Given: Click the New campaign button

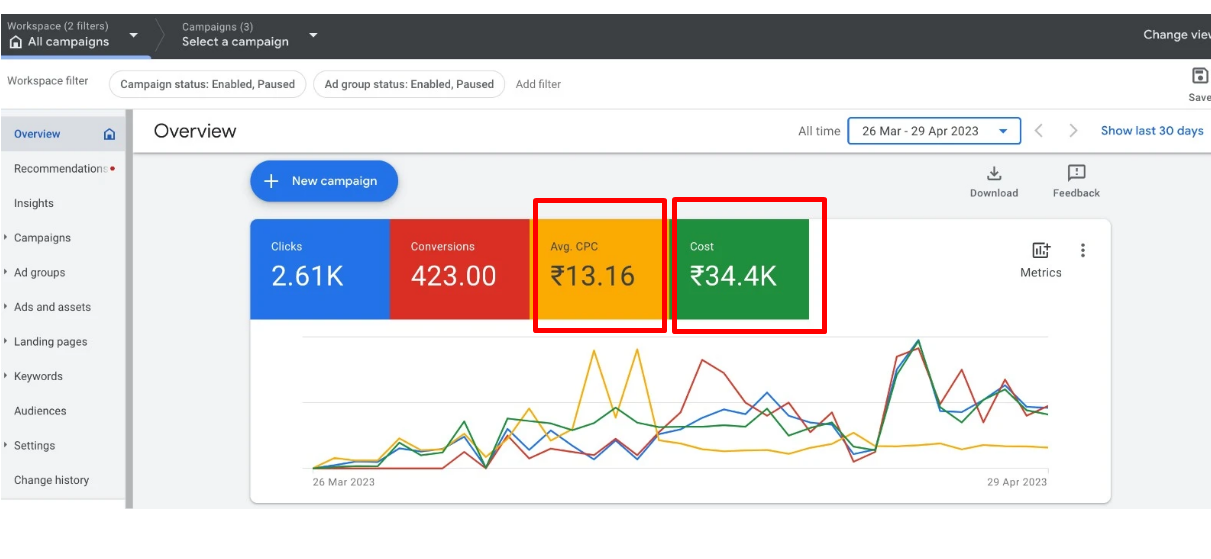Looking at the screenshot, I should (323, 181).
